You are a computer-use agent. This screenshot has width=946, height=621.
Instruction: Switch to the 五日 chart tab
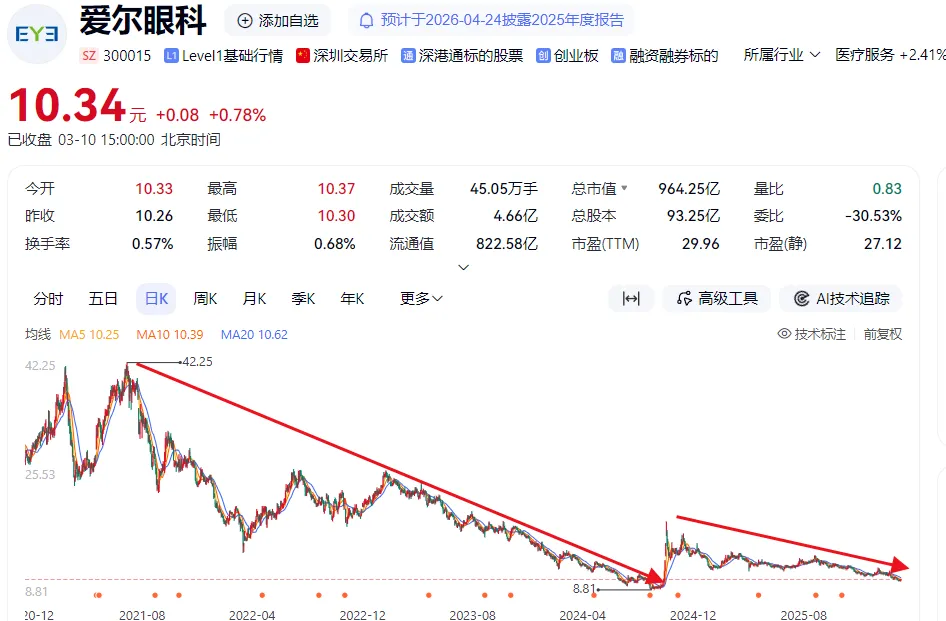tap(103, 299)
